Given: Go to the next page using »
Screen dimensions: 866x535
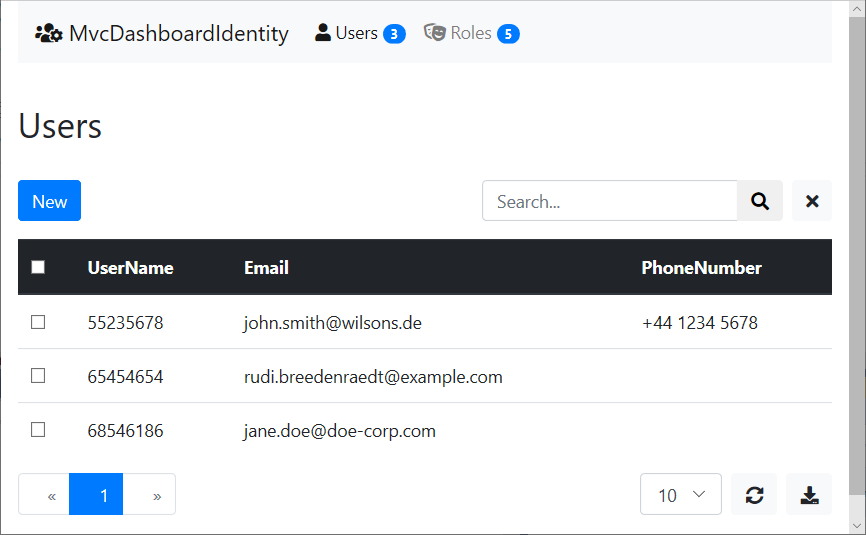Looking at the screenshot, I should 156,495.
